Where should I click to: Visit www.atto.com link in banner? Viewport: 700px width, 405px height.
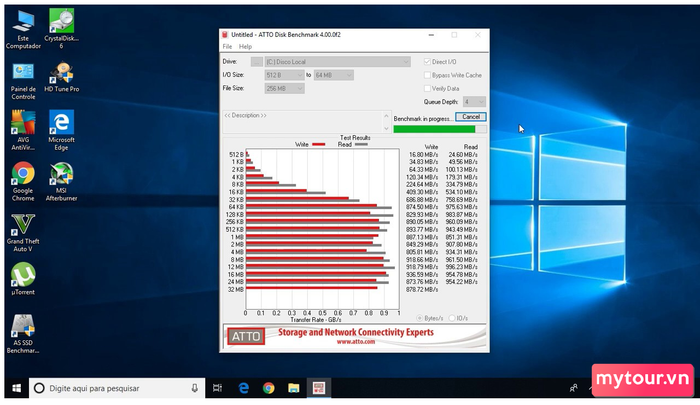(x=356, y=342)
